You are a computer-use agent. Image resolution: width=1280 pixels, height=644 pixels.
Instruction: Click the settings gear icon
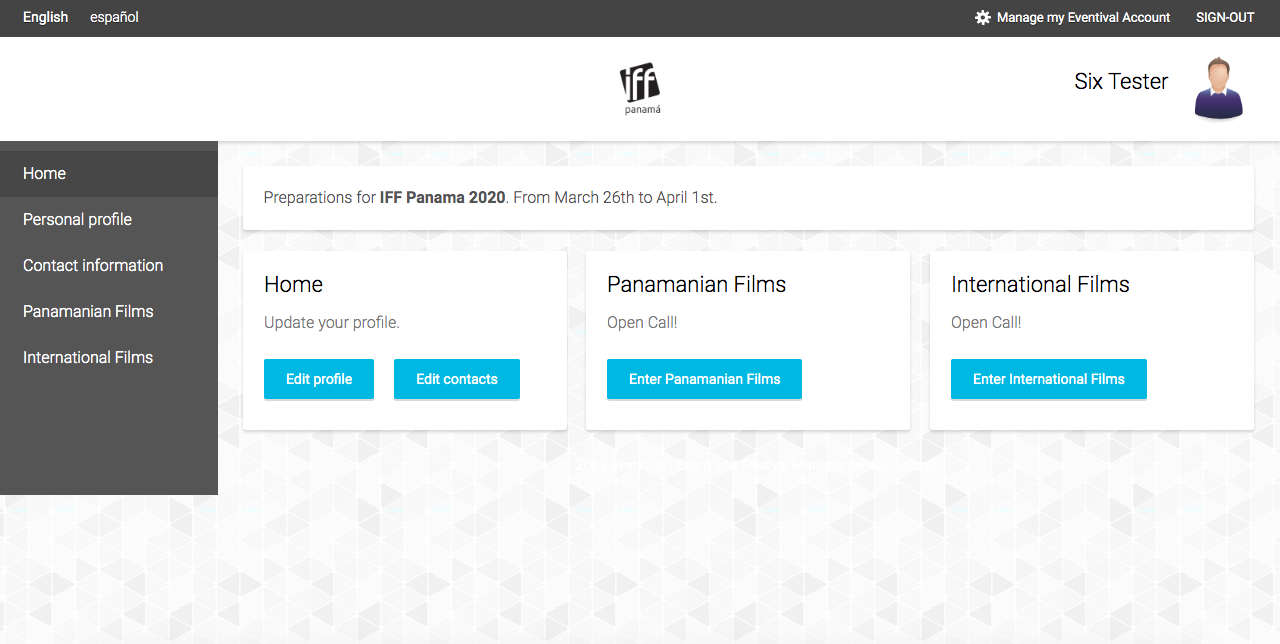point(983,17)
